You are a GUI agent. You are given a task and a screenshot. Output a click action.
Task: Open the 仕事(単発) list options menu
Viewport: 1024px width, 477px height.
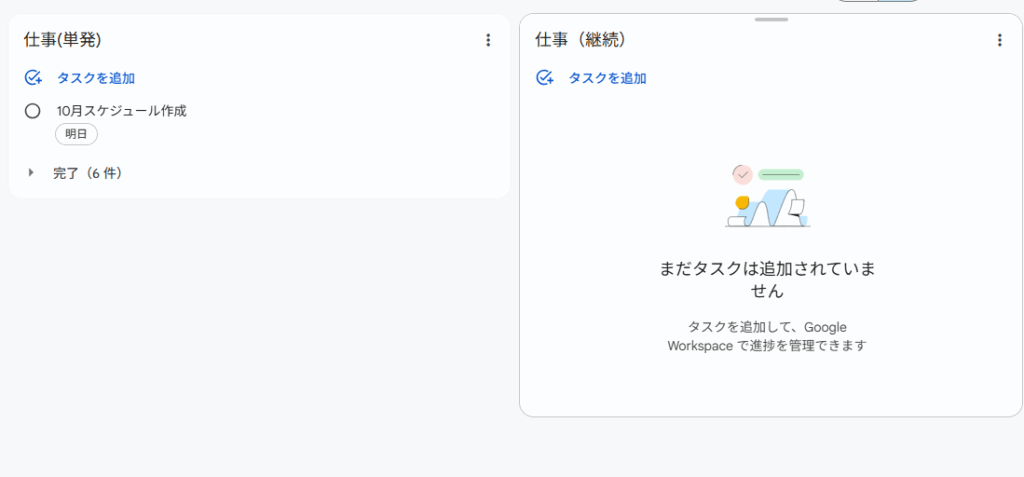488,40
